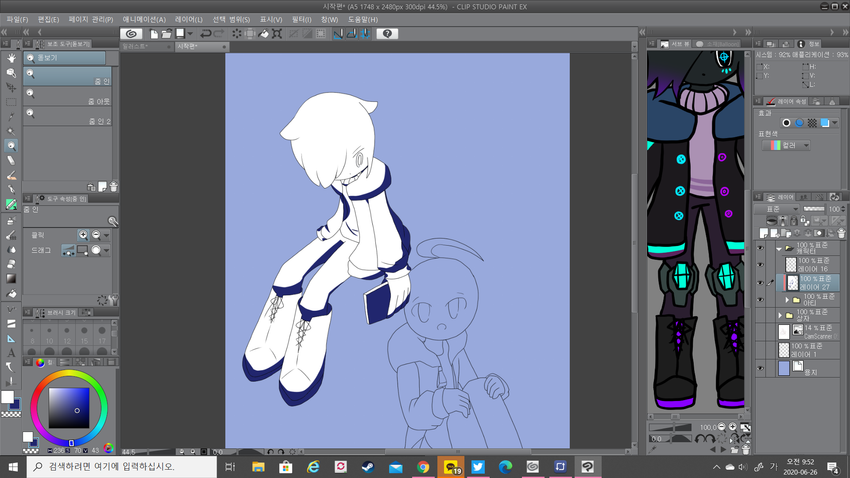This screenshot has height=478, width=850.
Task: Click the Clip Studio launcher swirl icon
Action: pos(131,34)
